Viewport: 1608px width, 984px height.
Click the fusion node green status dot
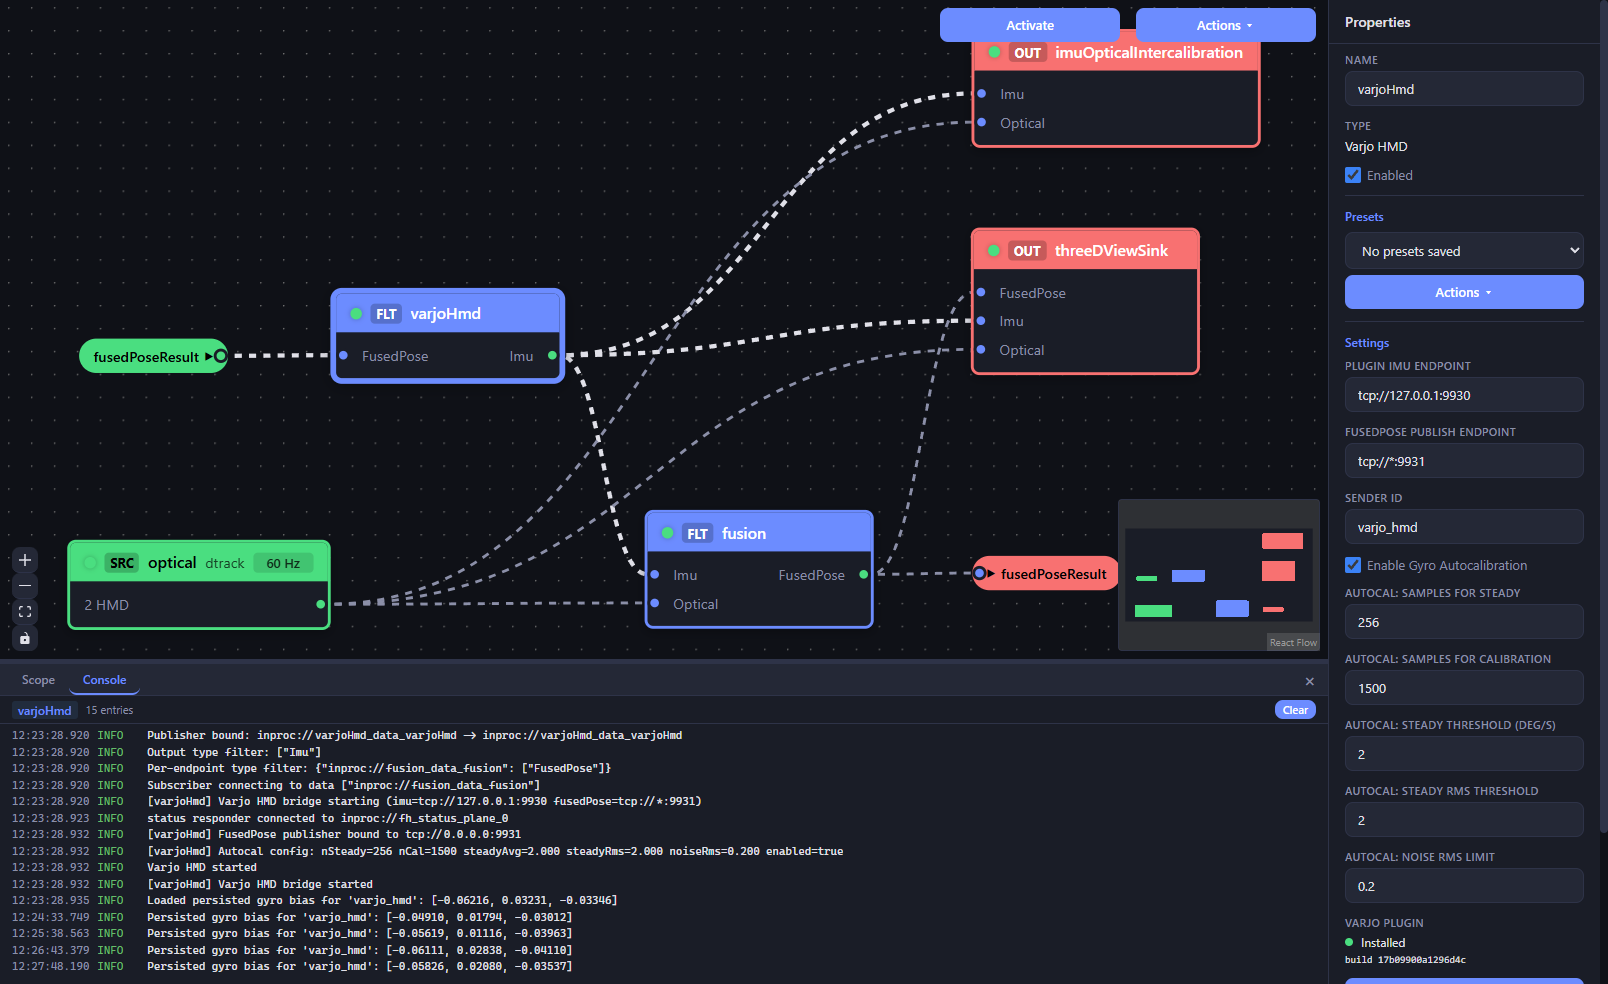click(x=667, y=533)
